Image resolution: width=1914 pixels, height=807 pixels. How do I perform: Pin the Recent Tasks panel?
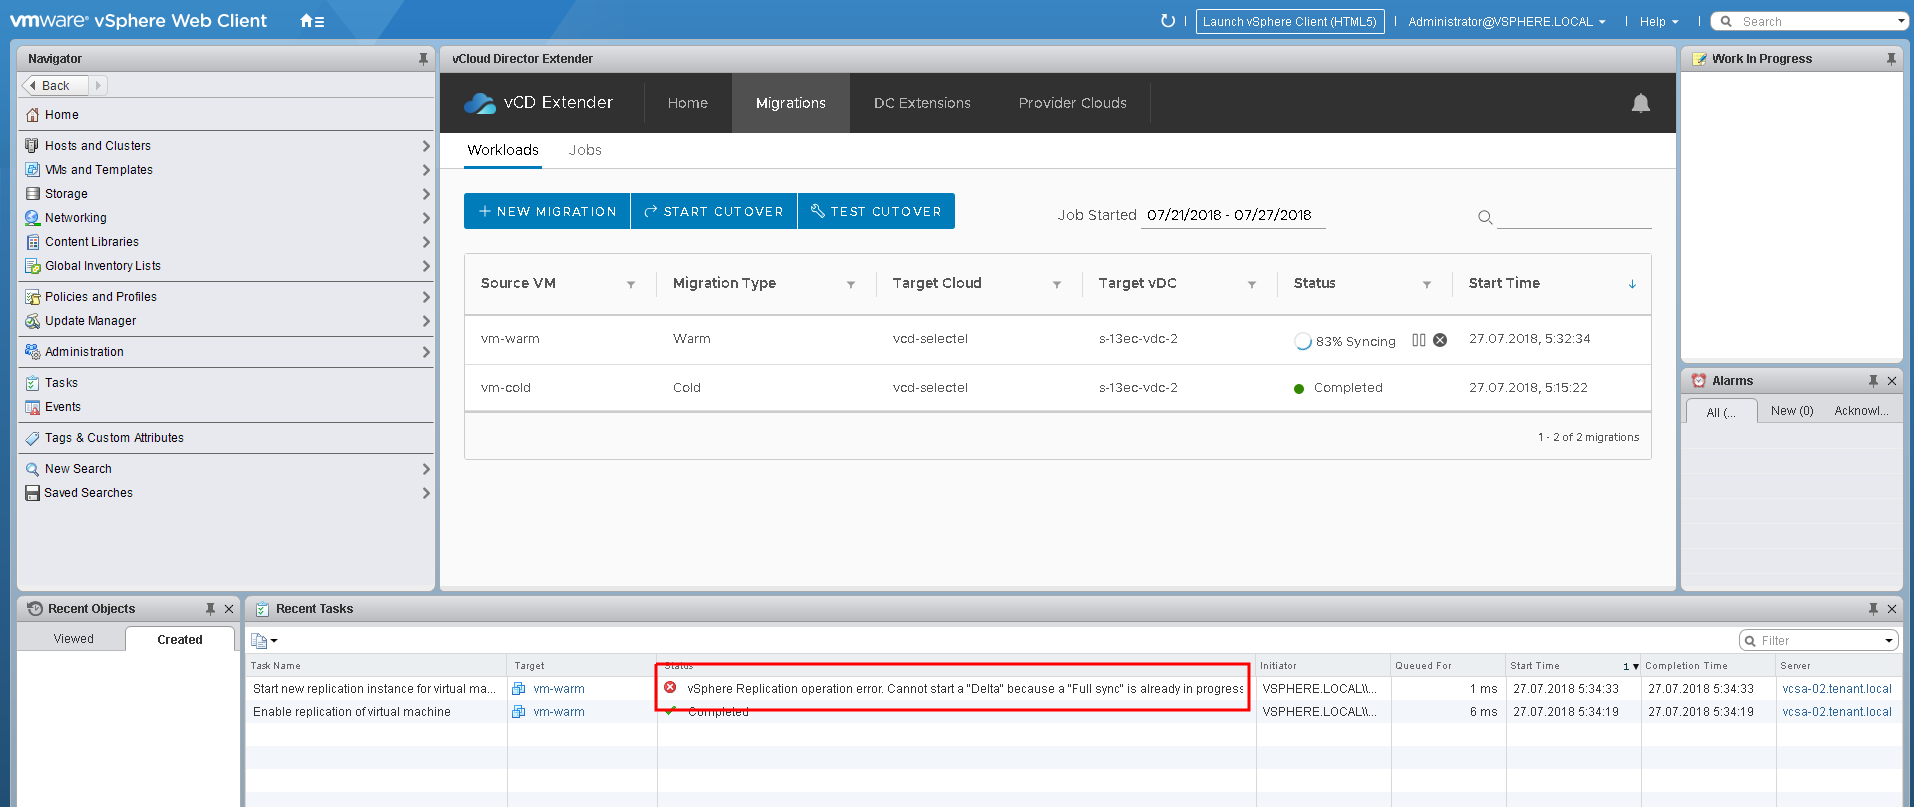(x=1873, y=609)
